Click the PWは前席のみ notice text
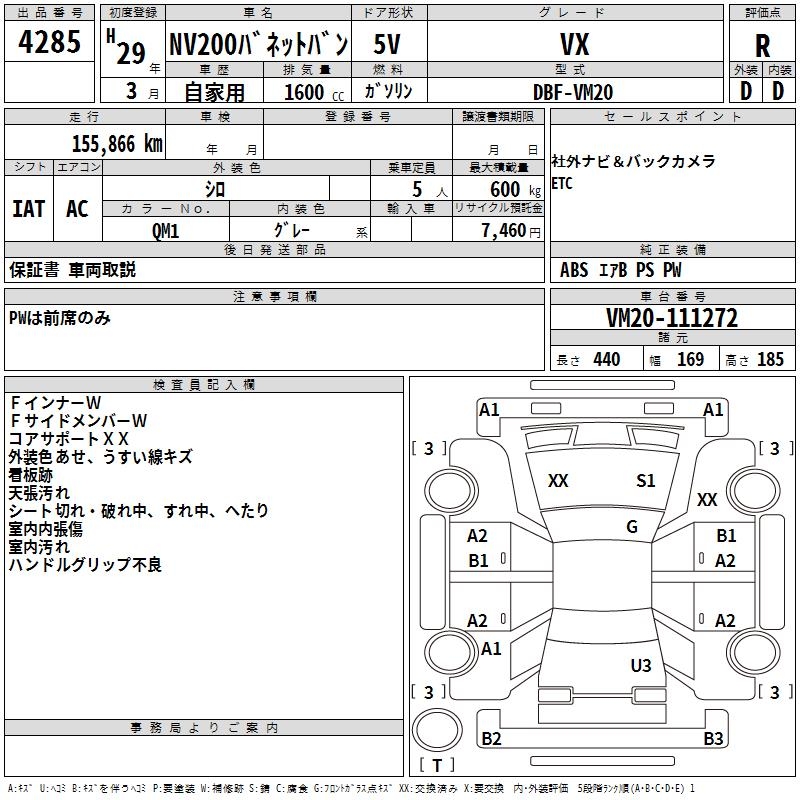The width and height of the screenshot is (800, 800). 60,318
